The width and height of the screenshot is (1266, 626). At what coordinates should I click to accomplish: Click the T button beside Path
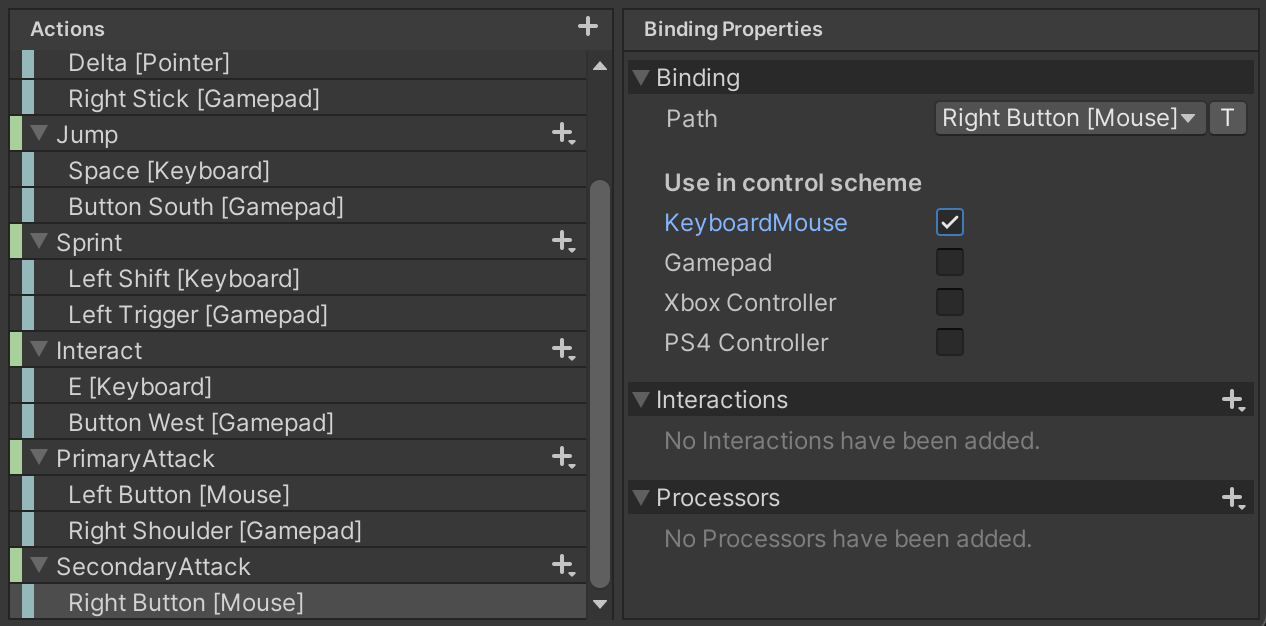[1227, 118]
